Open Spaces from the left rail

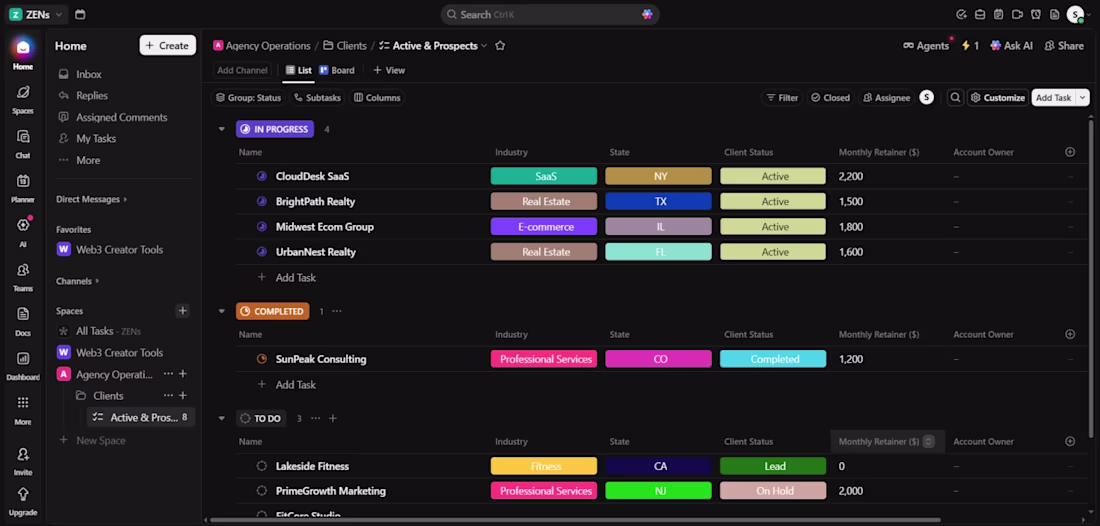[22, 99]
